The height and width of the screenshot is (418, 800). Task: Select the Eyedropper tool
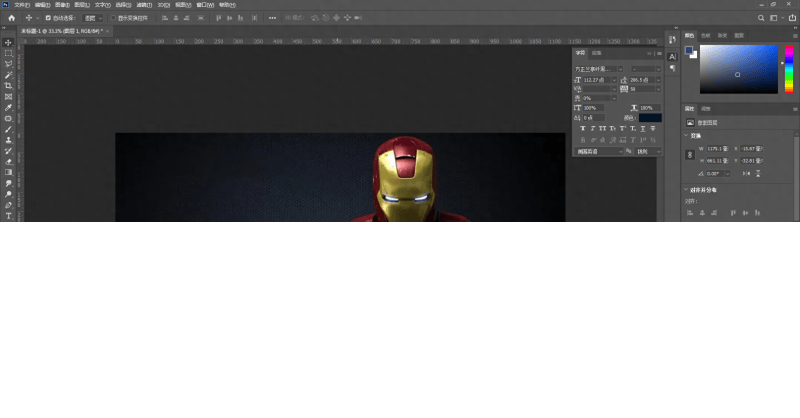8,107
